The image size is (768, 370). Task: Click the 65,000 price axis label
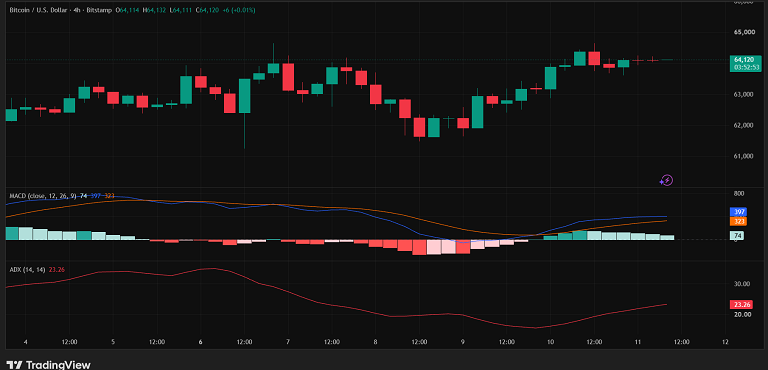(744, 33)
